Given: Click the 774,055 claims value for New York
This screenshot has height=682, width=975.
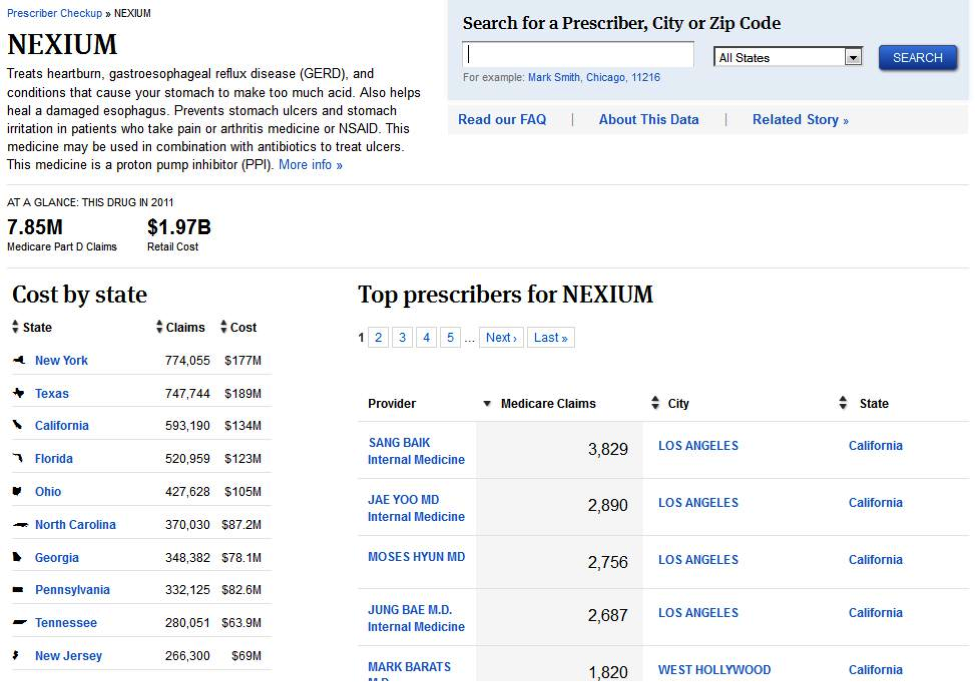Looking at the screenshot, I should point(187,361).
